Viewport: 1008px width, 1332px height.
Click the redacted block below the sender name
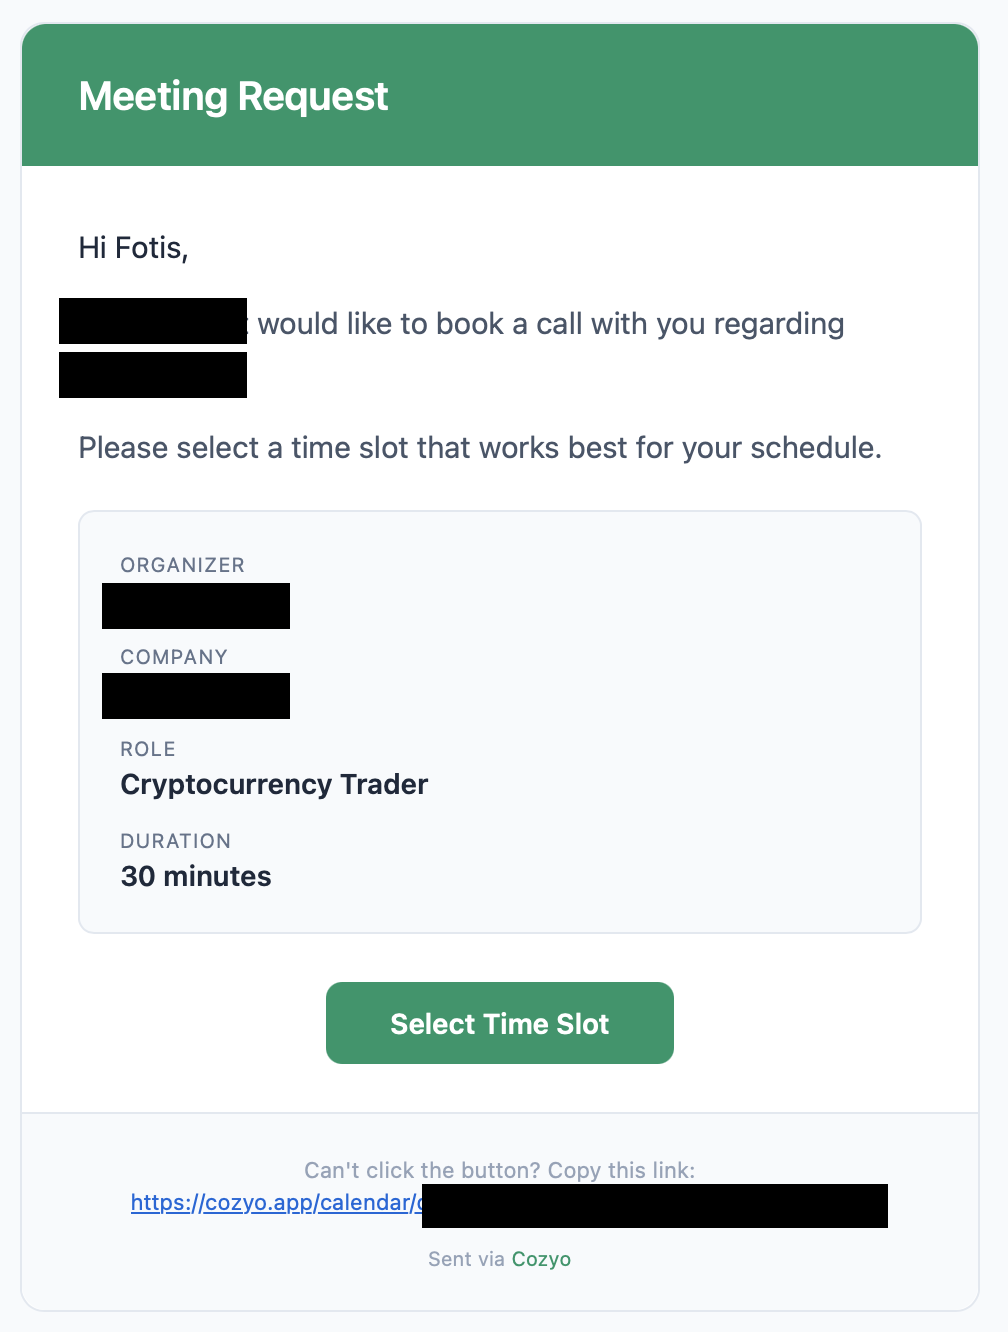pyautogui.click(x=153, y=375)
